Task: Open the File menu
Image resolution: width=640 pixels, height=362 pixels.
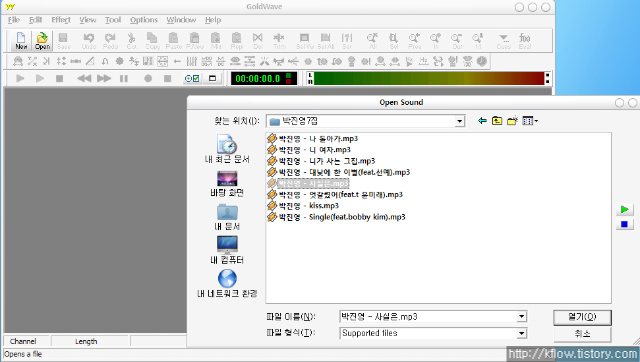Action: 13,20
